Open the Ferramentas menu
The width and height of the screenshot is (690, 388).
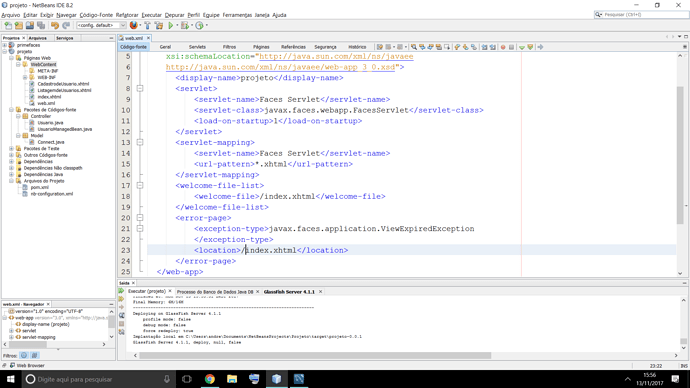[x=237, y=15]
